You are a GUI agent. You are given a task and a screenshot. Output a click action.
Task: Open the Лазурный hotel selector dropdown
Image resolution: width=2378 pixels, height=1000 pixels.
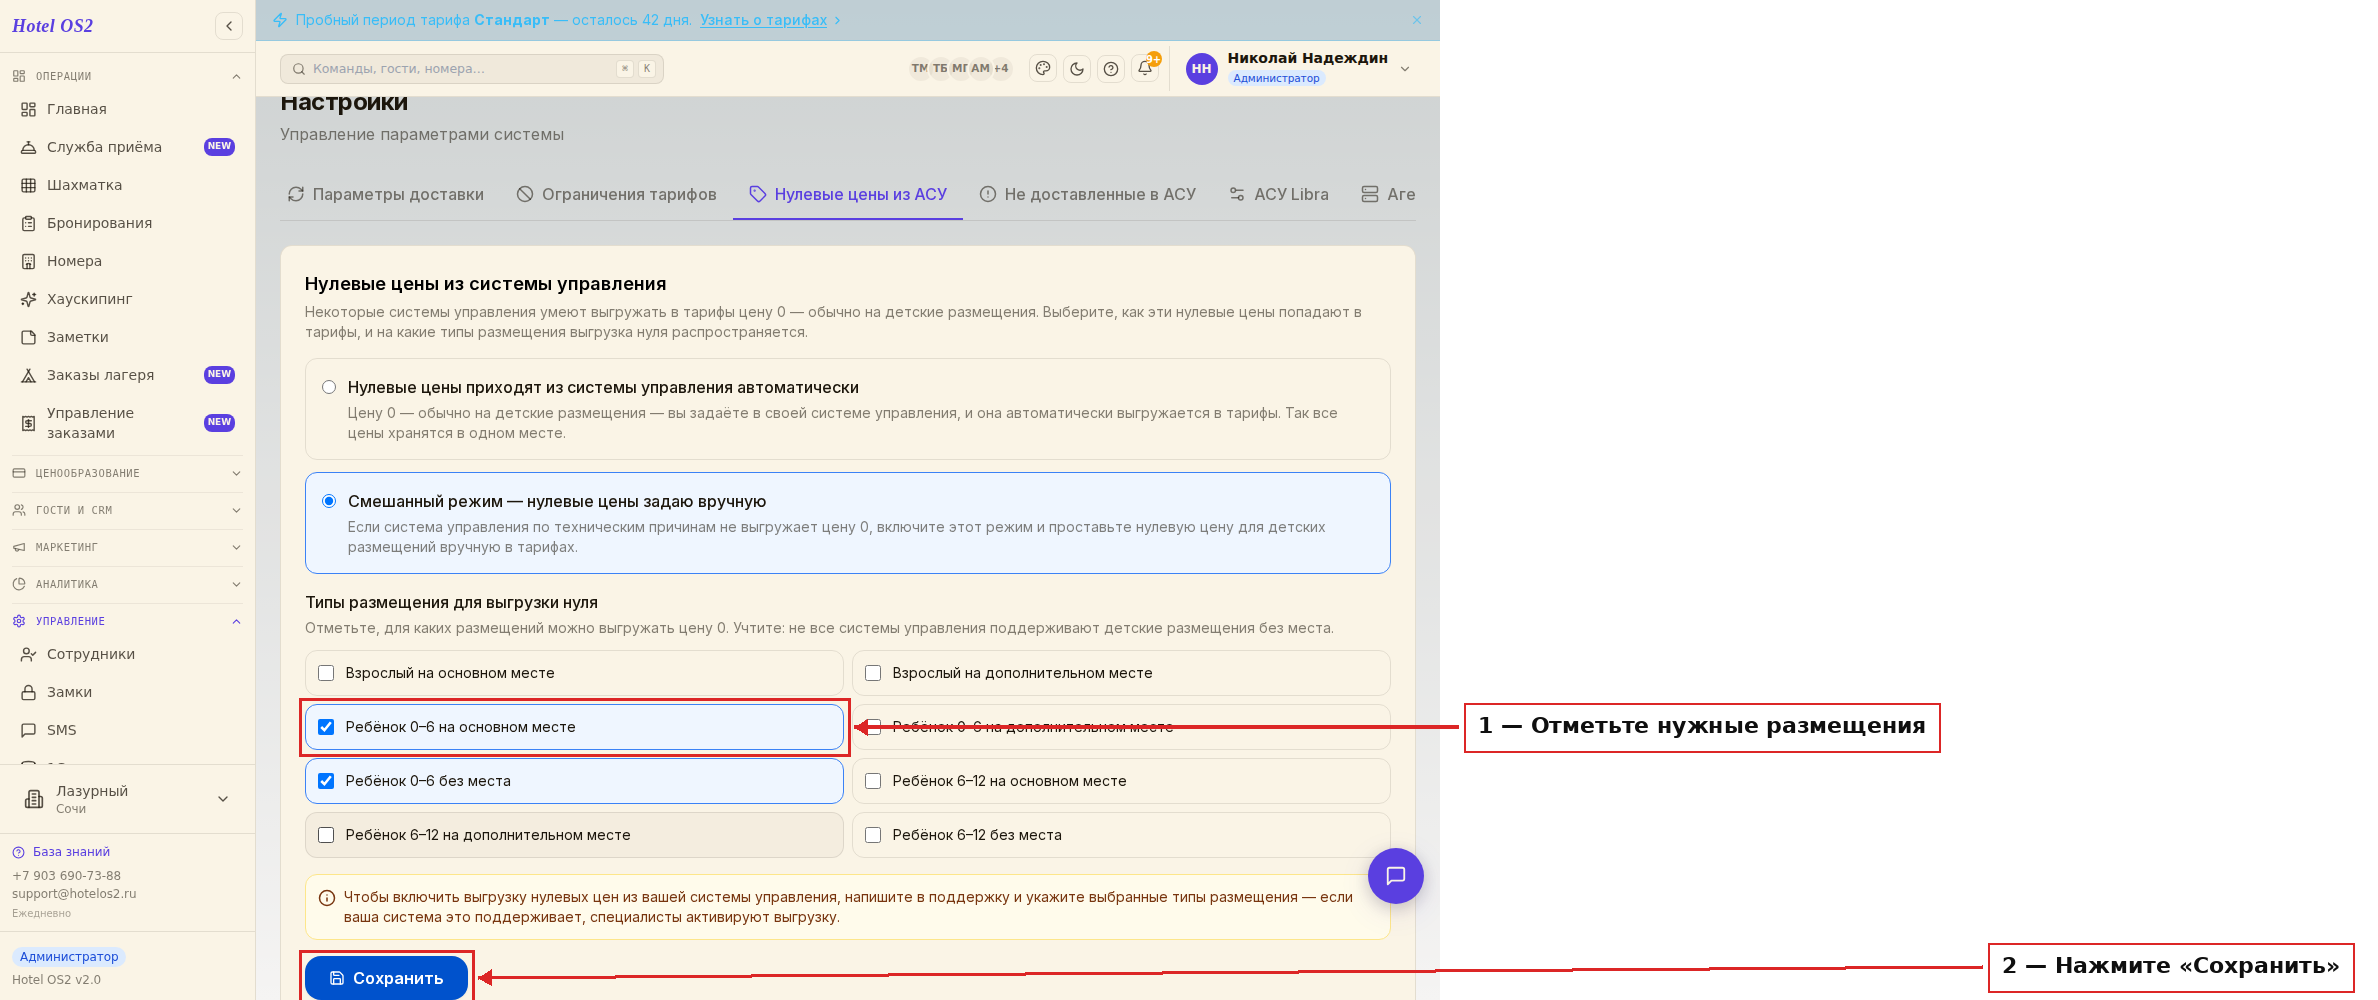point(127,799)
